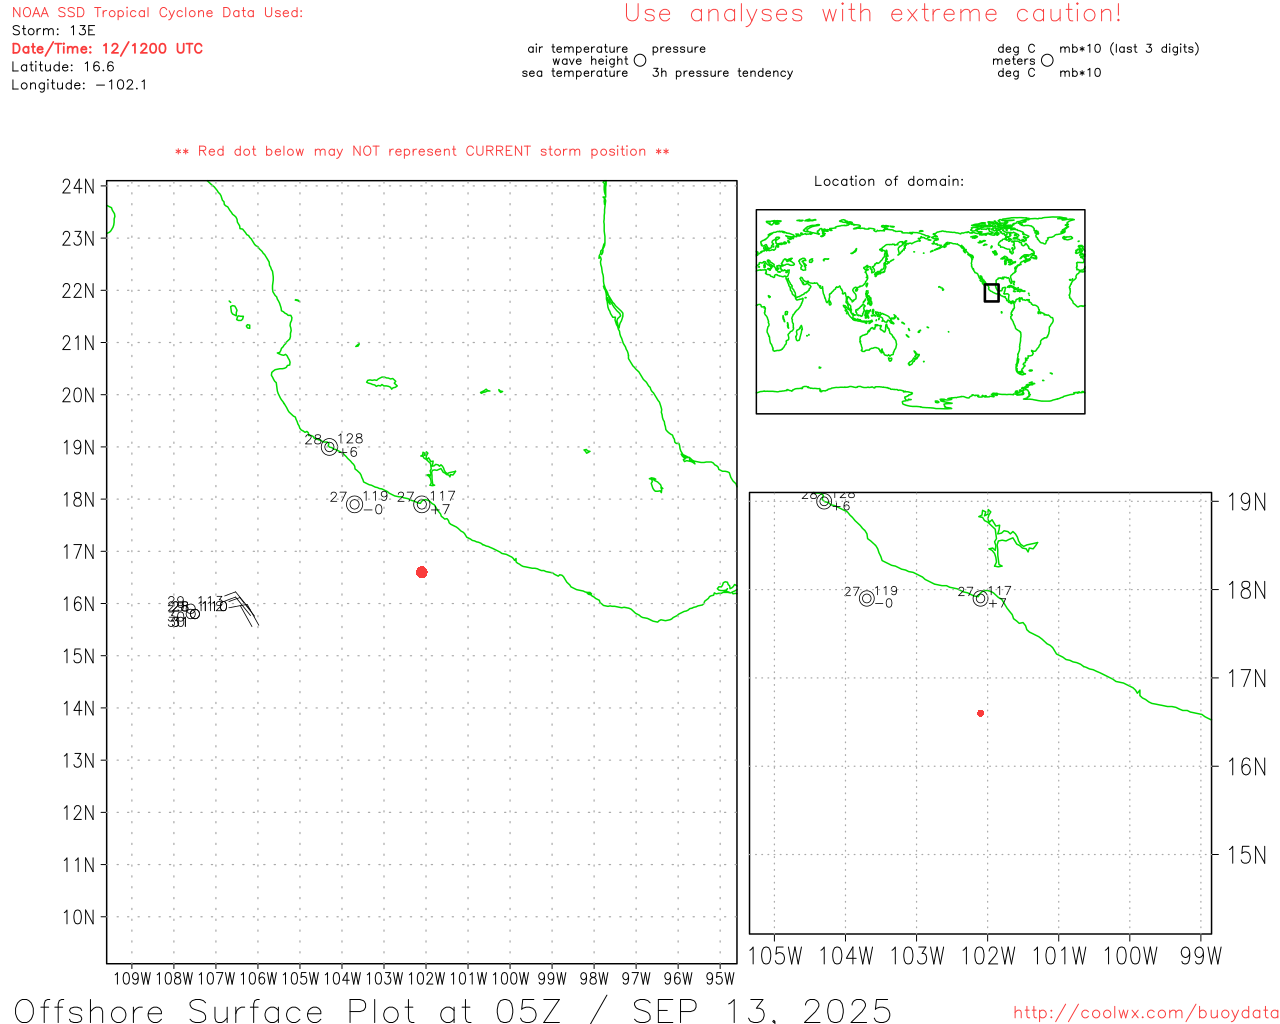The image size is (1280, 1024).
Task: Click 'sea temperature' legend label
Action: click(575, 73)
